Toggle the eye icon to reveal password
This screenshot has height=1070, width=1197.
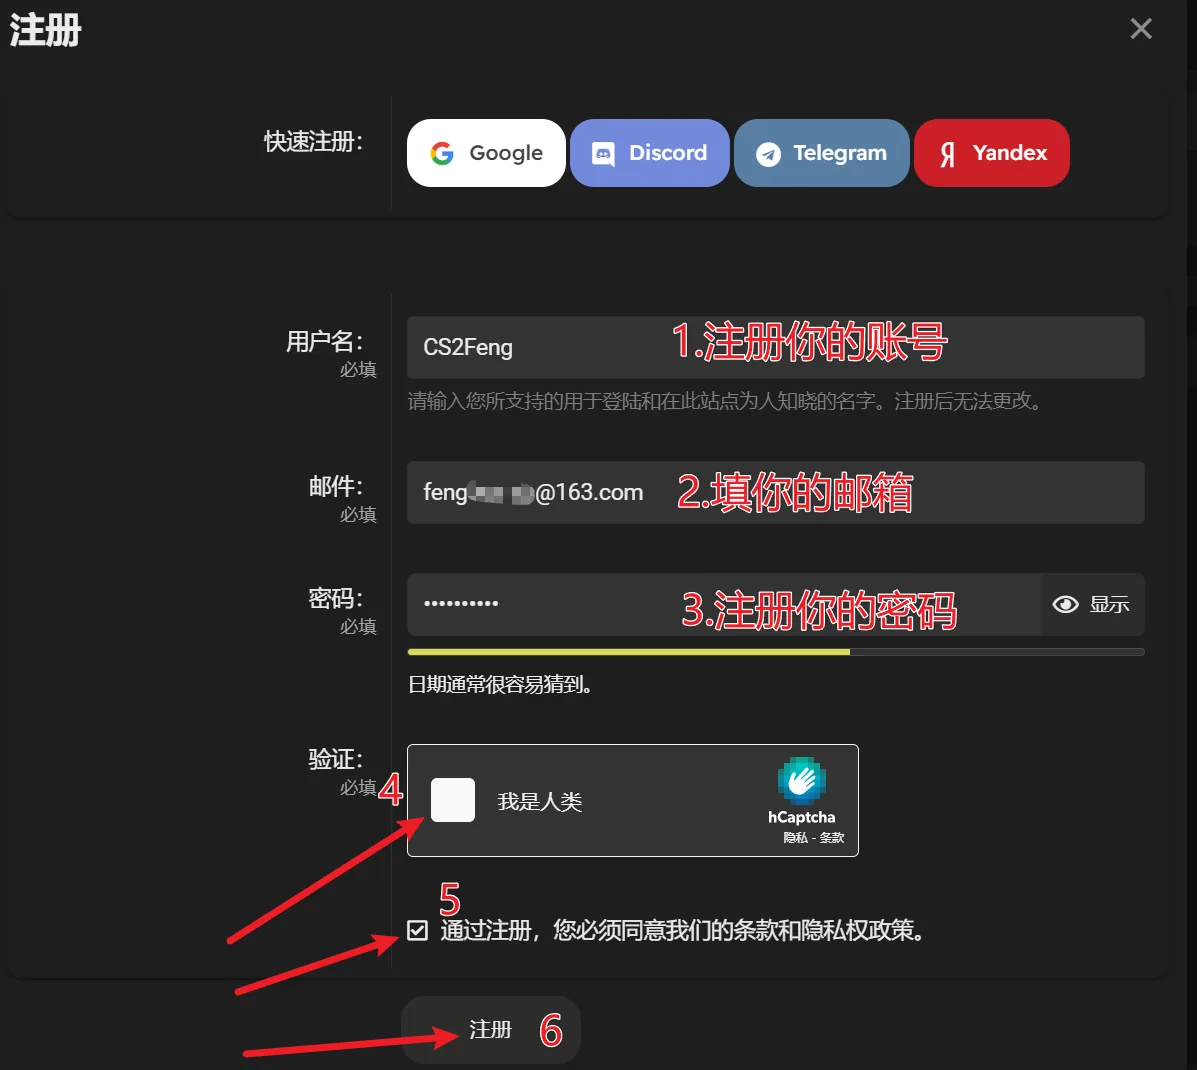tap(1066, 604)
